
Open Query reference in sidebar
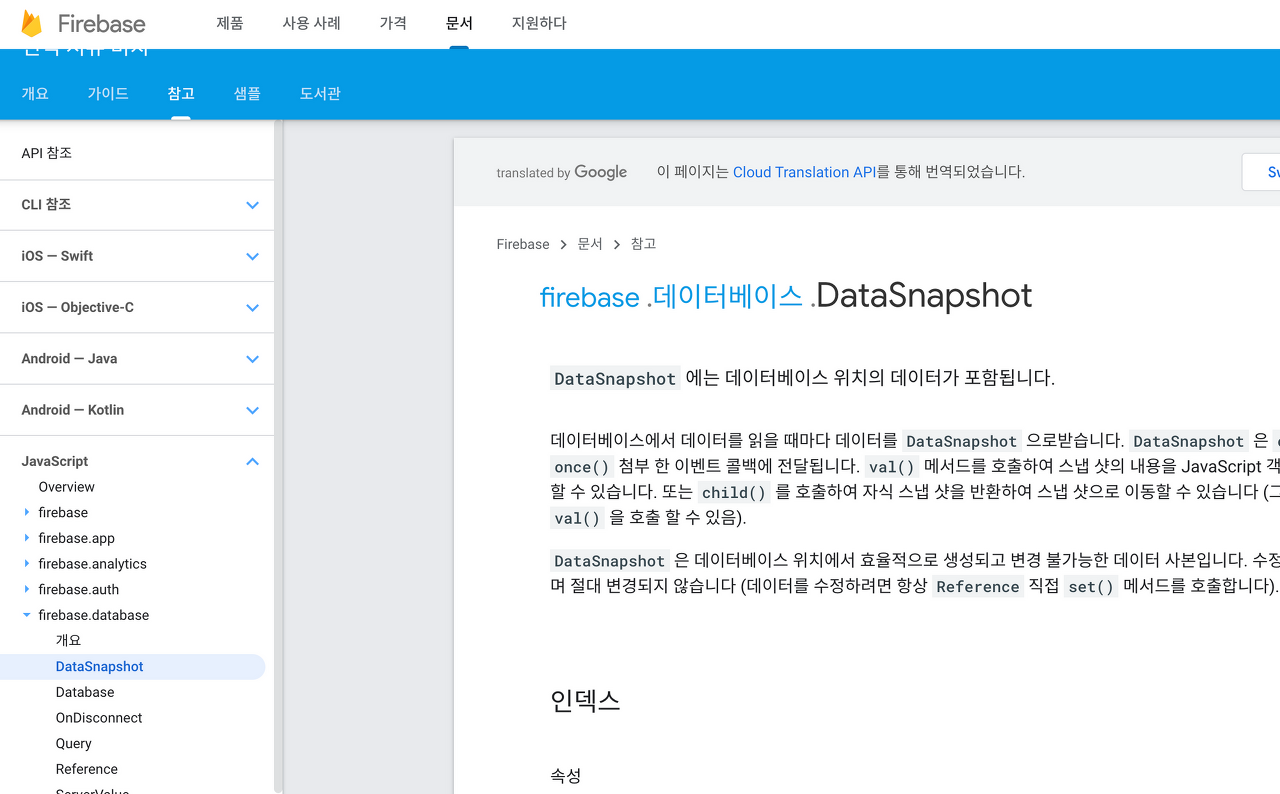point(74,744)
